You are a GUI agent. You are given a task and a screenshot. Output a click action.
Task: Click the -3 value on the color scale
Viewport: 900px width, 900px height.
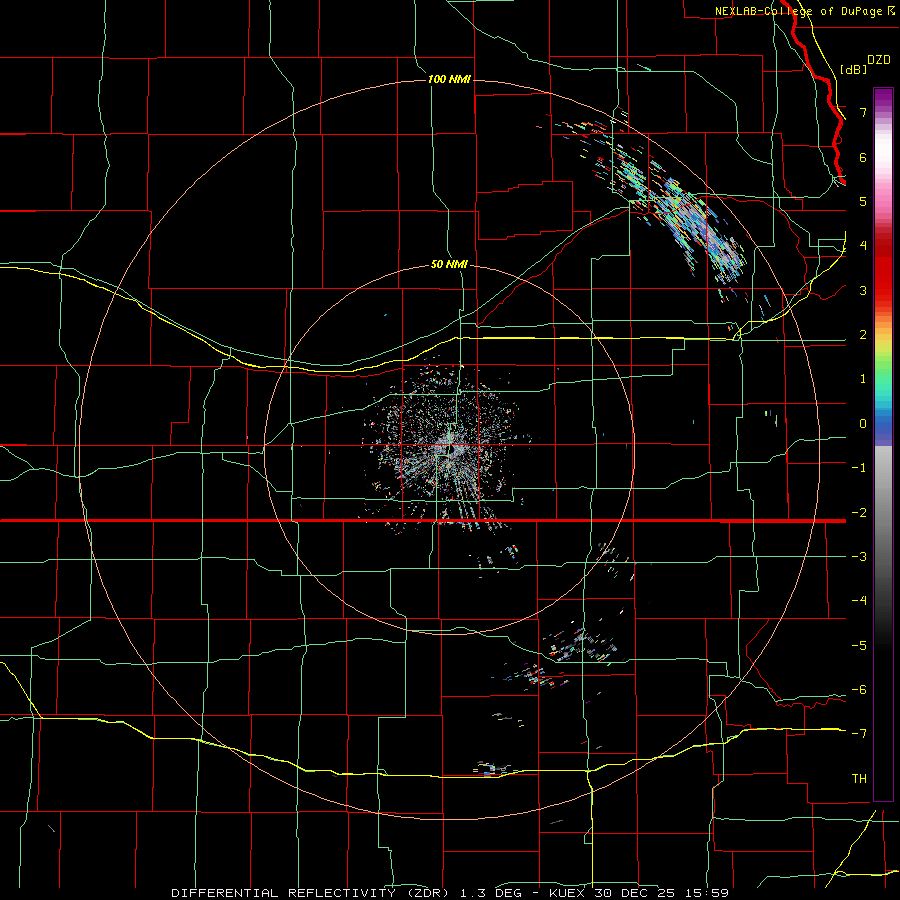(x=859, y=557)
